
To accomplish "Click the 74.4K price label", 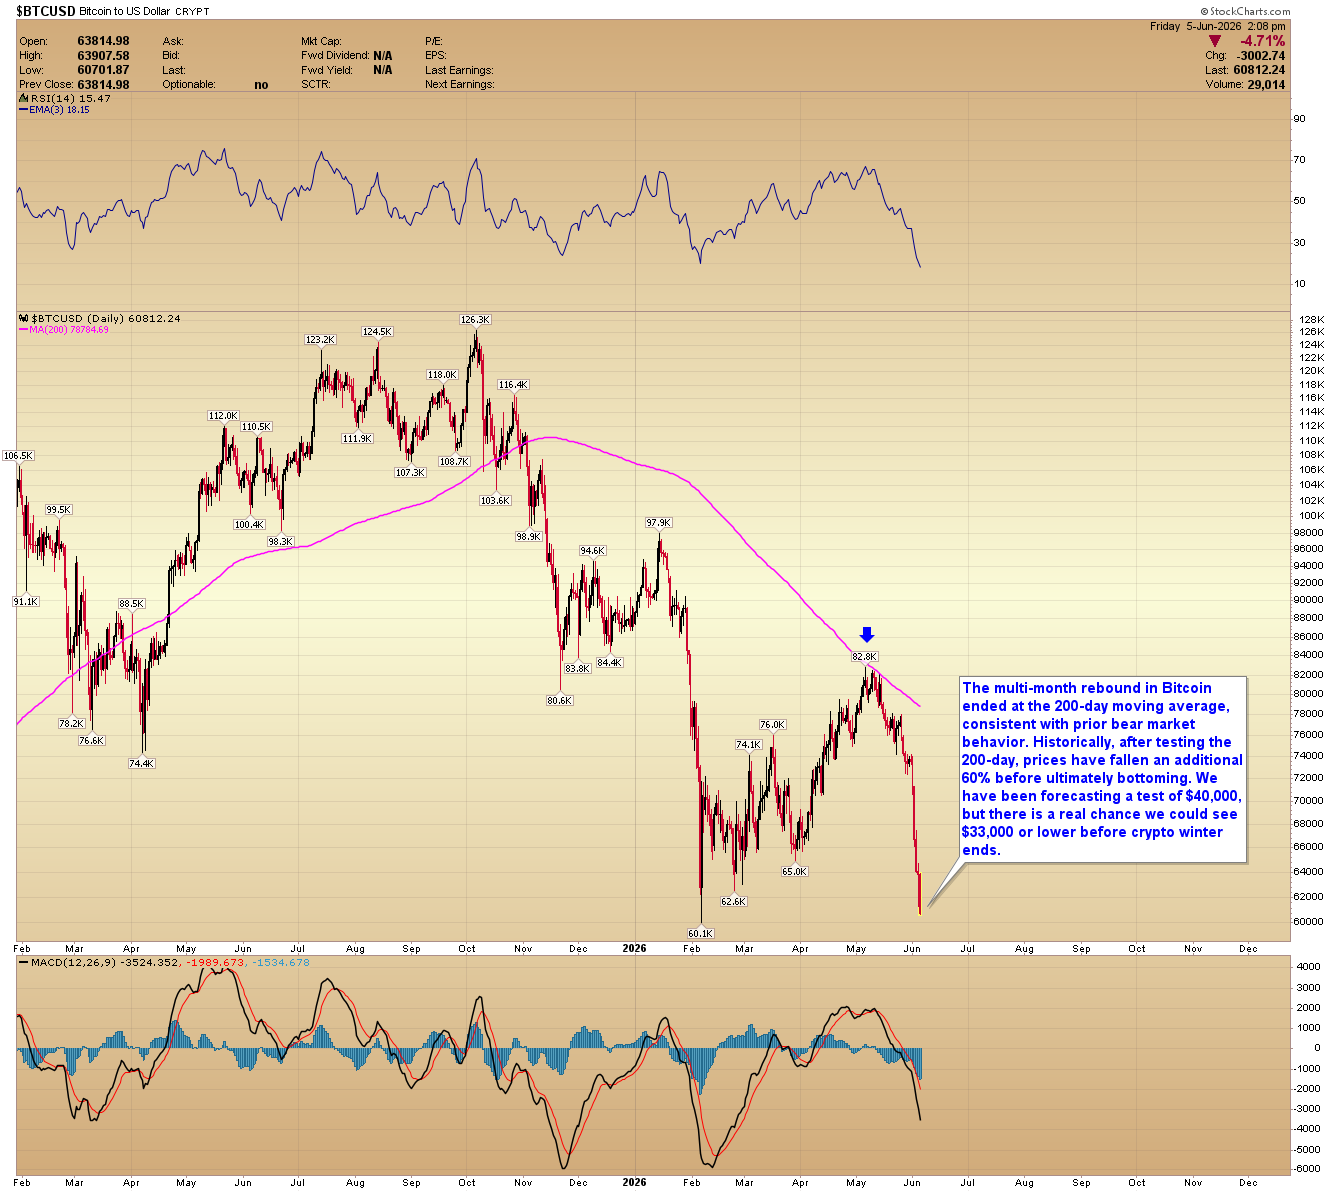I will pyautogui.click(x=142, y=763).
